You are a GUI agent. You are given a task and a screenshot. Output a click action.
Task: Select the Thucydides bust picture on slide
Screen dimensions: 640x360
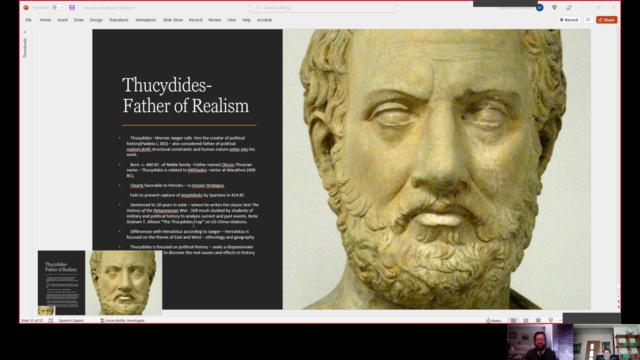click(437, 169)
